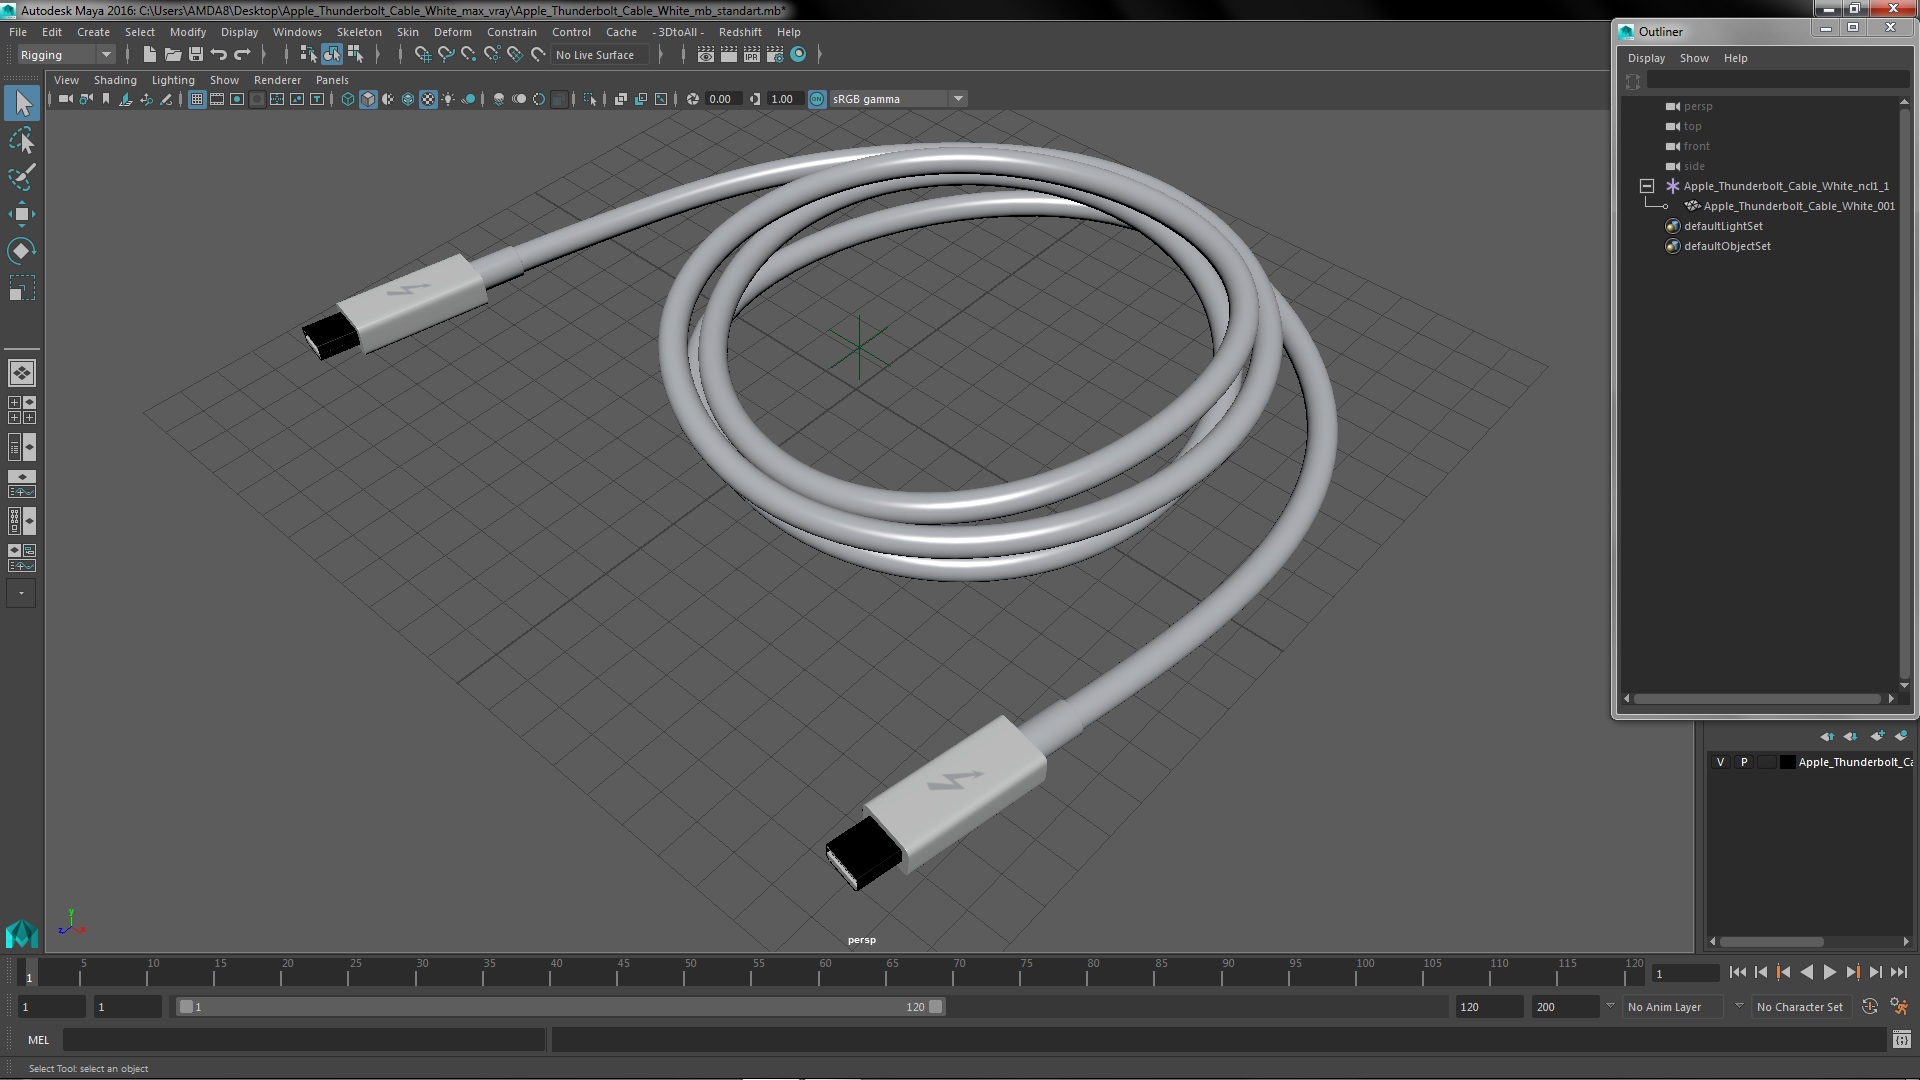Toggle the Film Gate display

pos(217,99)
